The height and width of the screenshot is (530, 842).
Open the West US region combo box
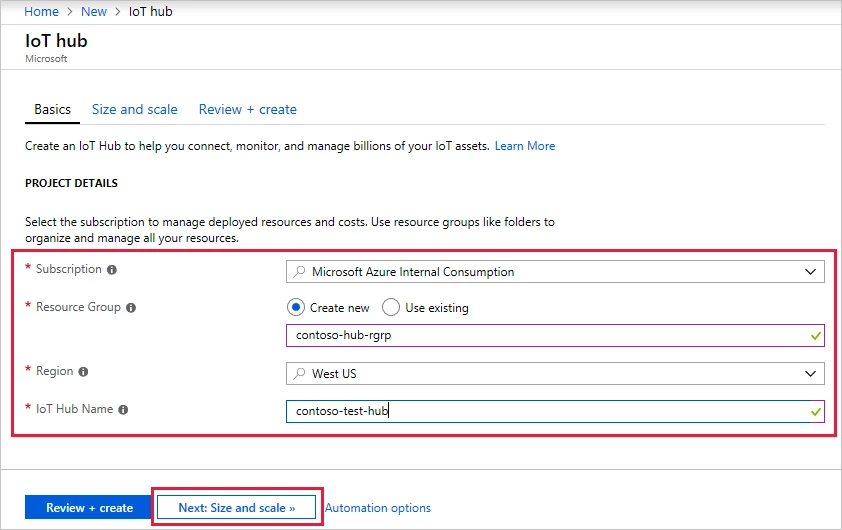point(555,373)
